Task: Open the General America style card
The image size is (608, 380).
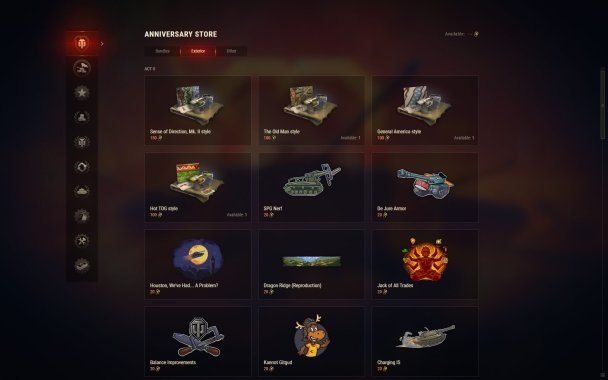Action: click(425, 110)
